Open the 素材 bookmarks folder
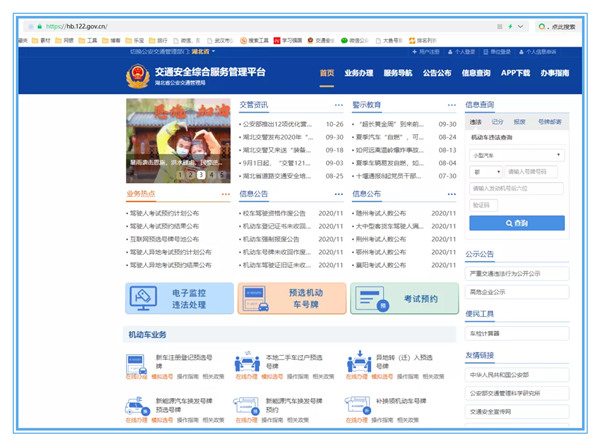 [41, 41]
